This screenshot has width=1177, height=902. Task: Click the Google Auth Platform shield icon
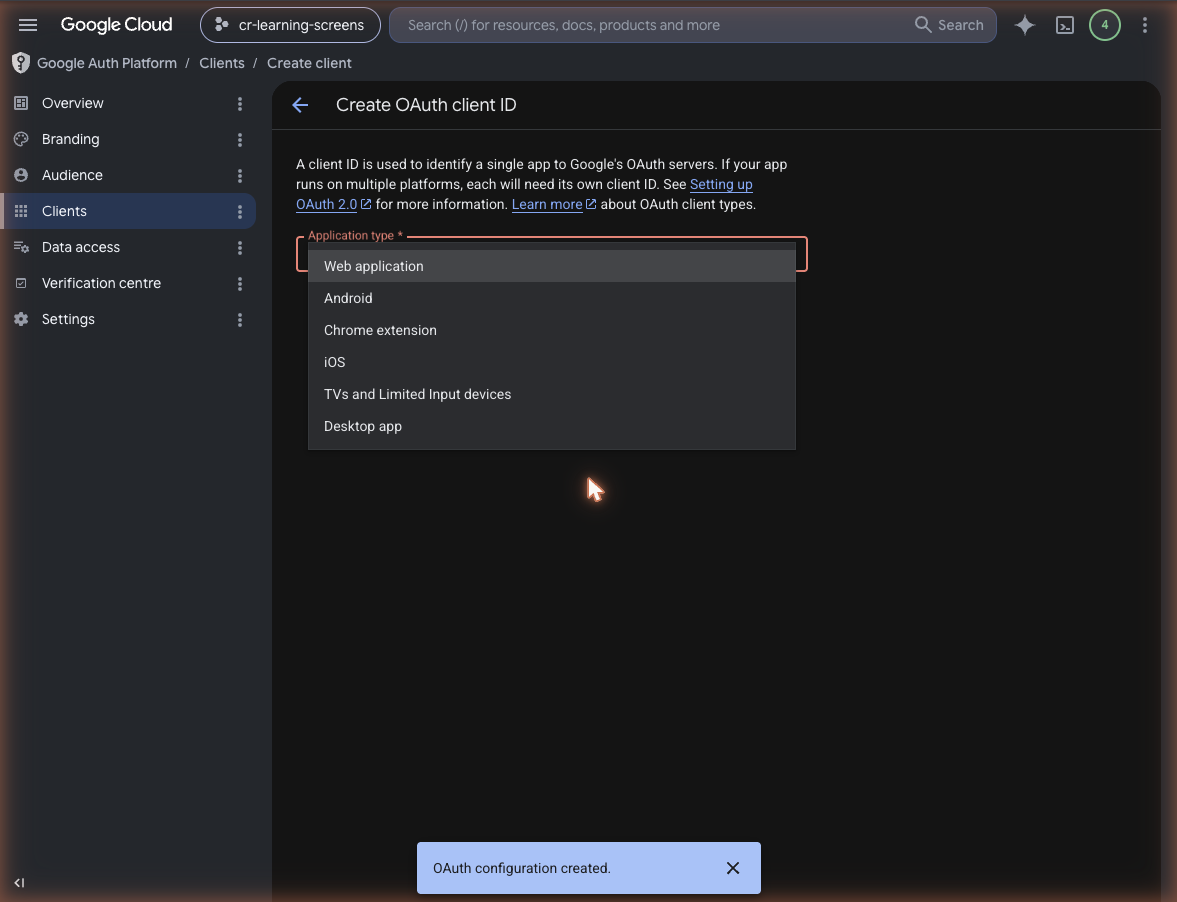pos(21,63)
